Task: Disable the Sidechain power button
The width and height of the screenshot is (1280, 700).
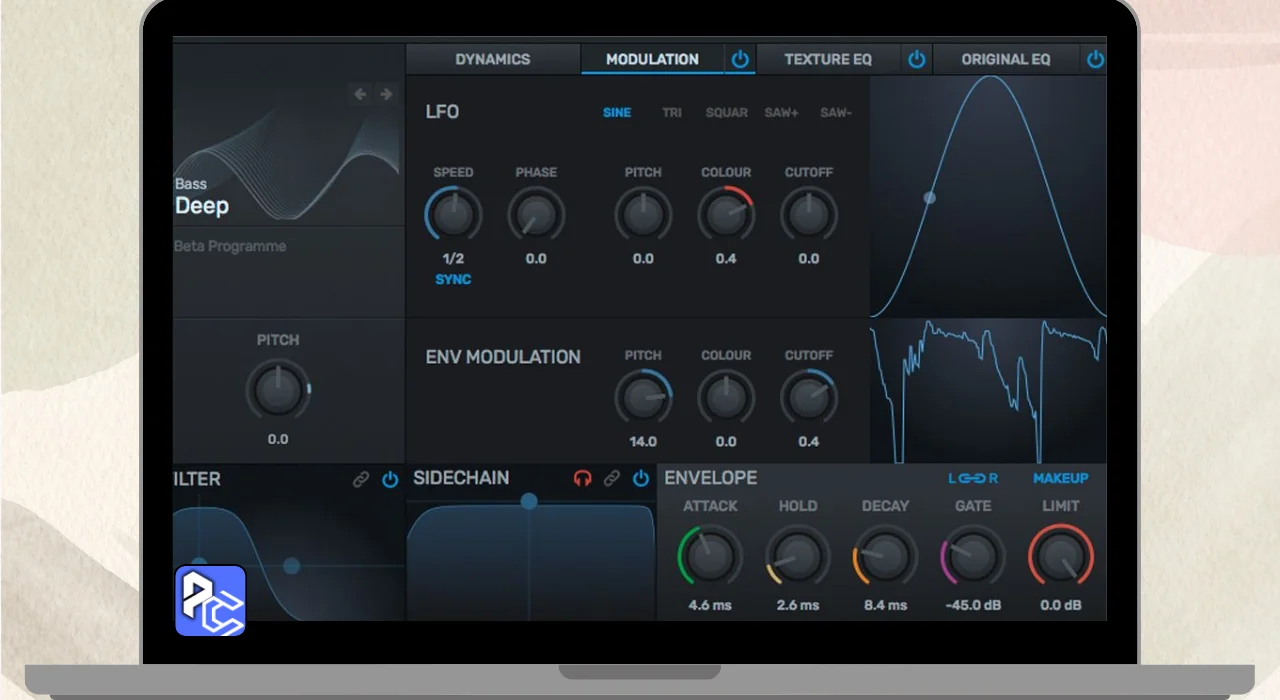Action: (641, 479)
